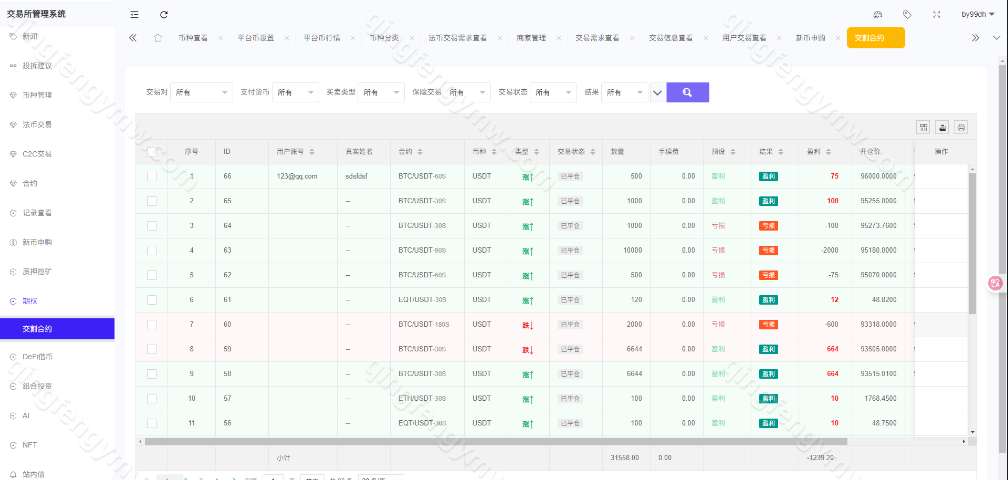Close the 平台币行情 tab
Viewport: 1008px width, 480px height.
[x=353, y=38]
